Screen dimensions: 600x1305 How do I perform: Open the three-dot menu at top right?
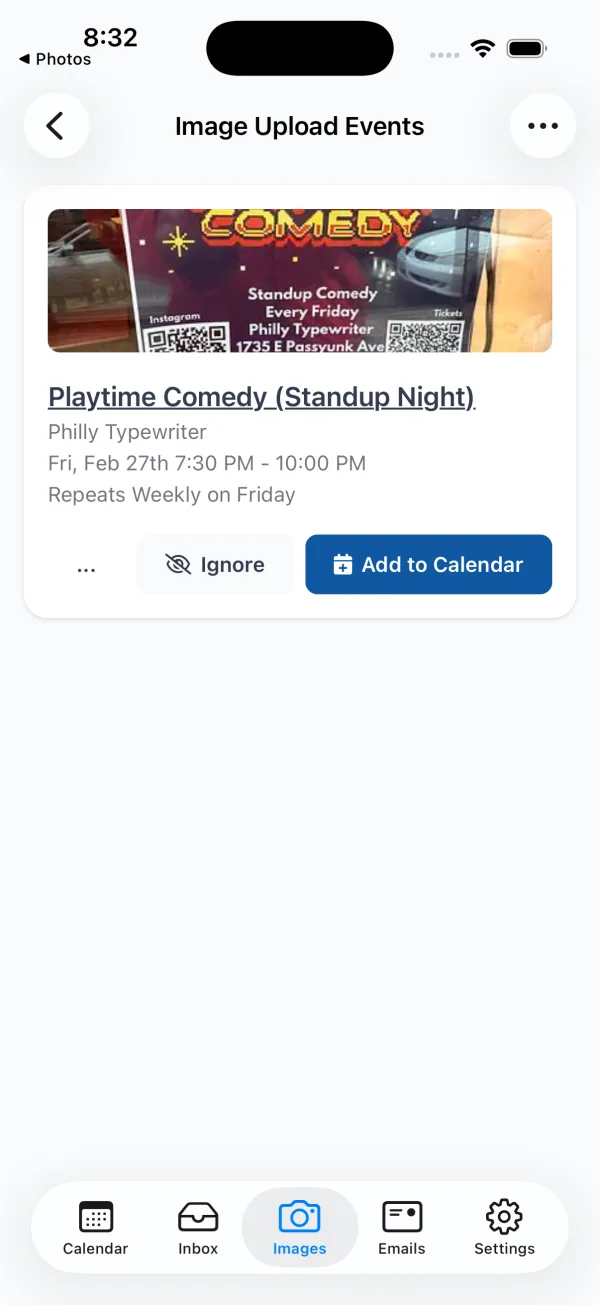[543, 125]
